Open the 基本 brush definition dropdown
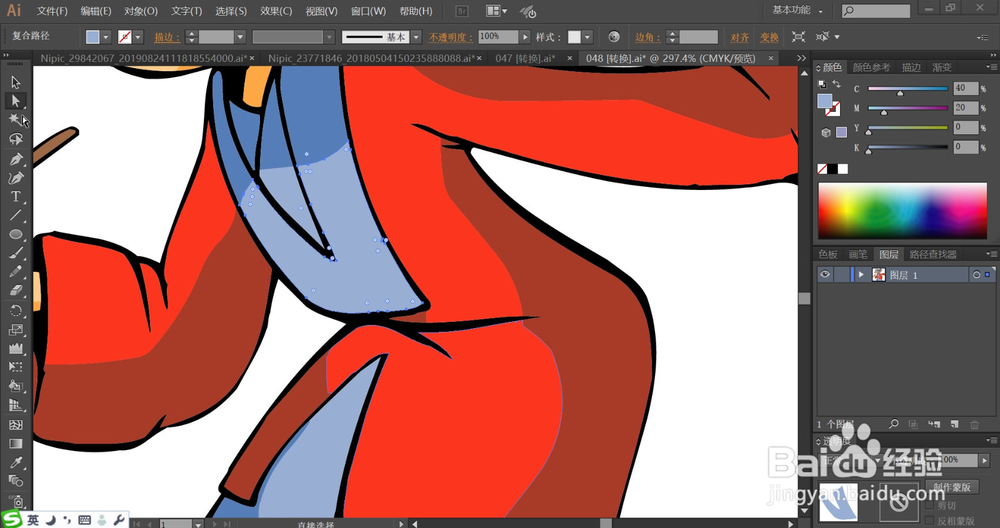 click(416, 37)
